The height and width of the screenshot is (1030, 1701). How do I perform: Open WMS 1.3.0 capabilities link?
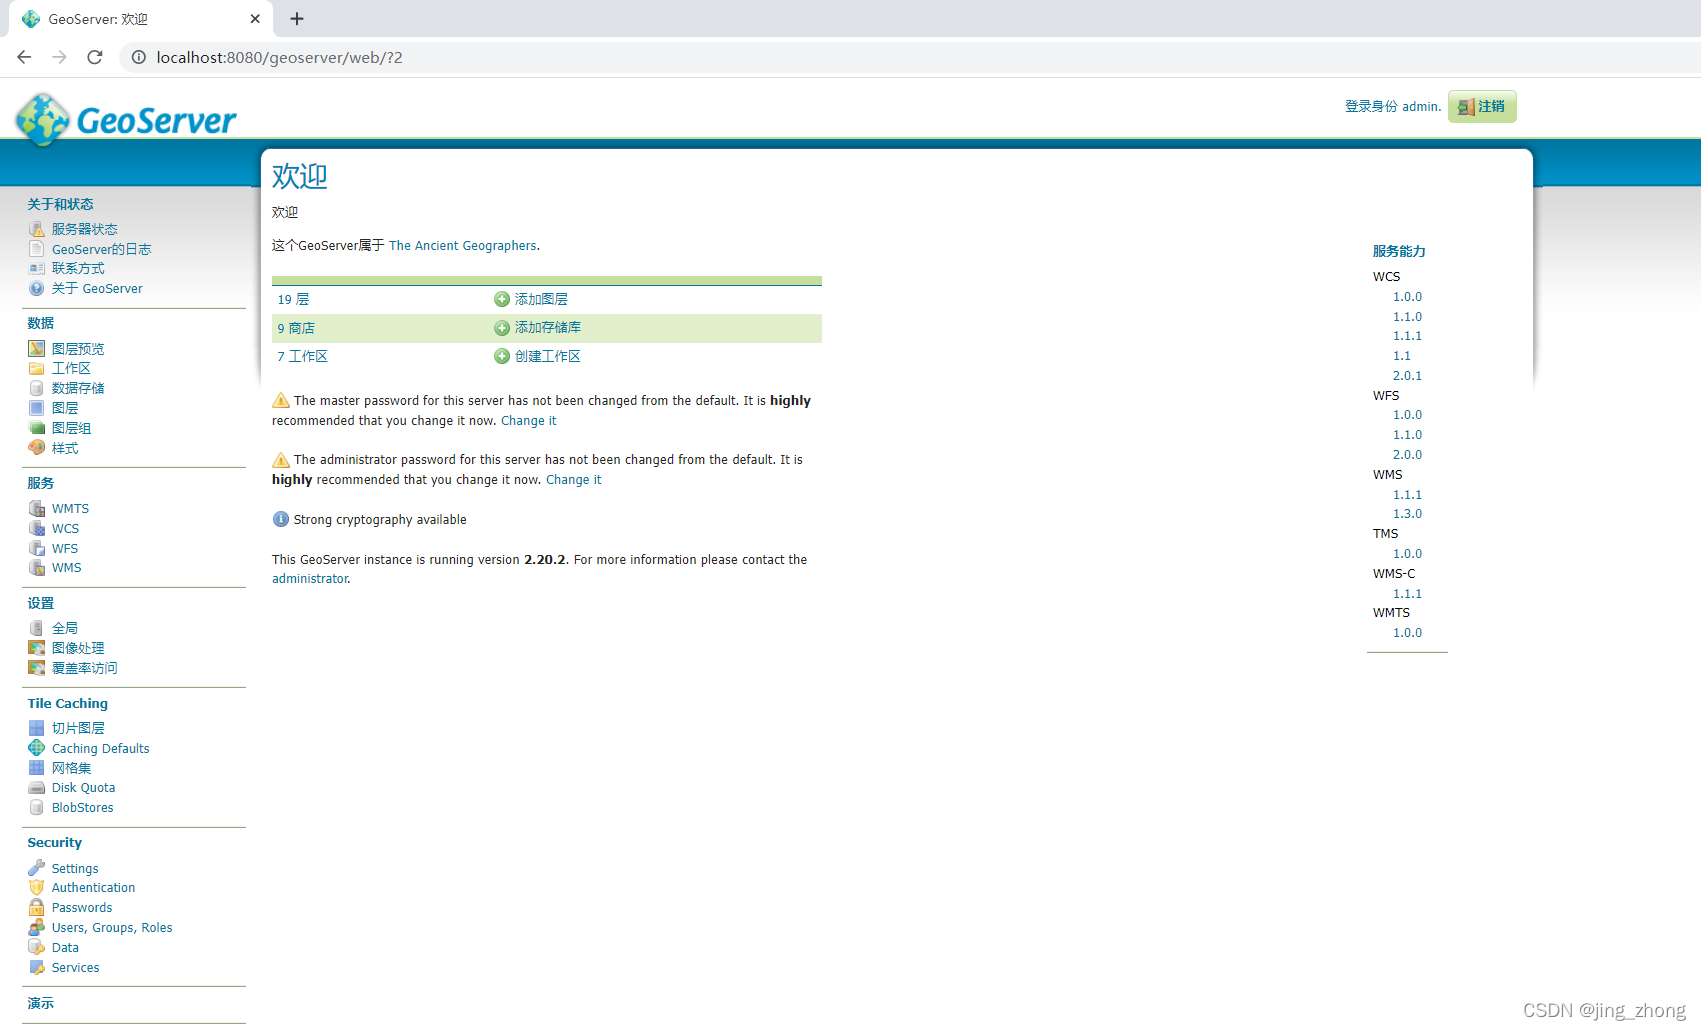(1407, 514)
